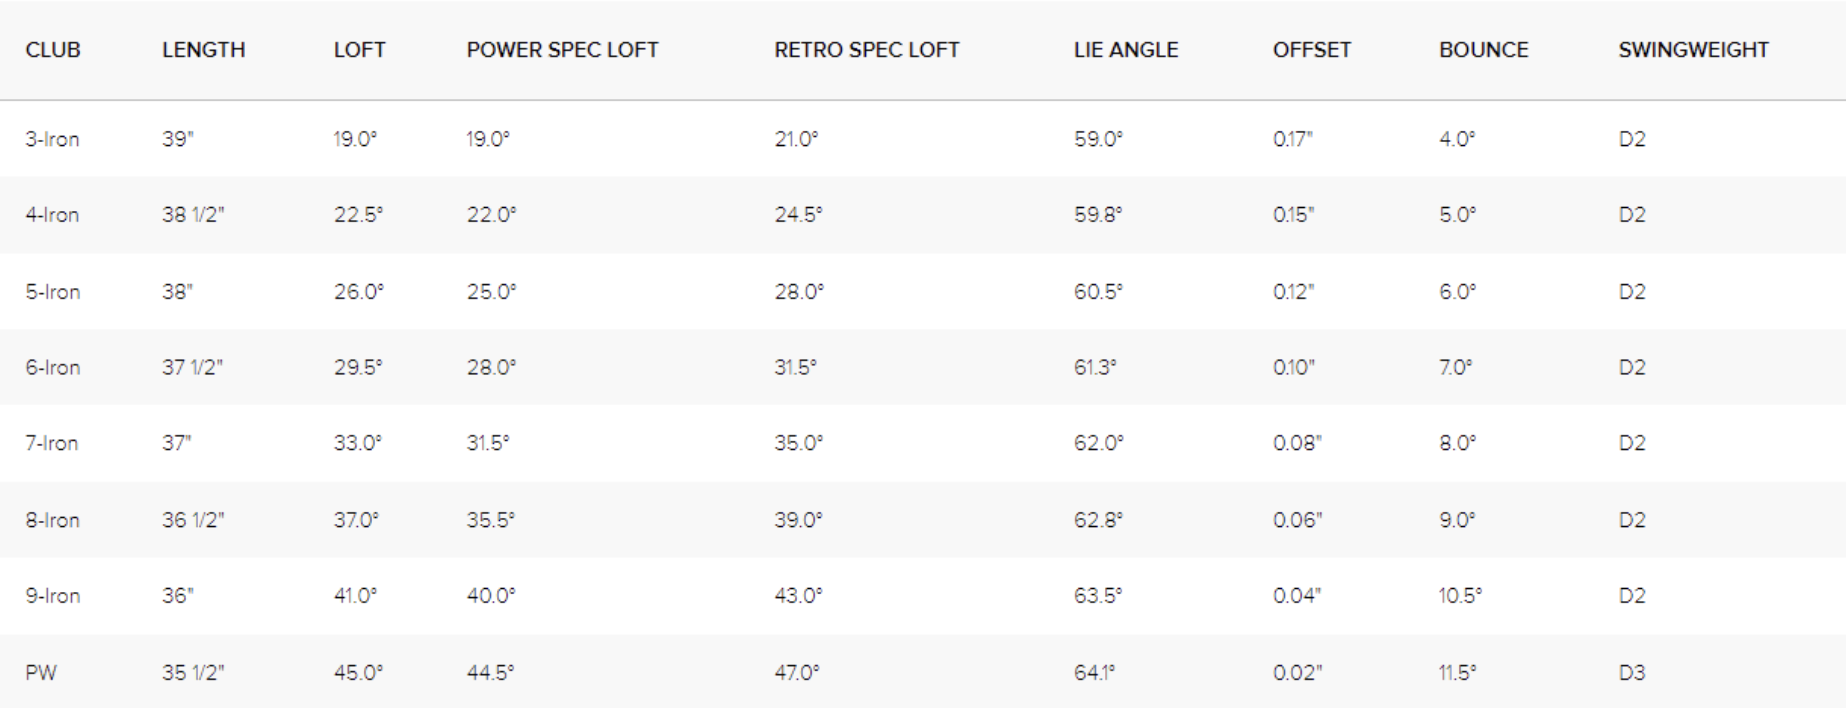Click the POWER SPEC LOFT header
Screen dimensions: 1846x708
tap(562, 50)
